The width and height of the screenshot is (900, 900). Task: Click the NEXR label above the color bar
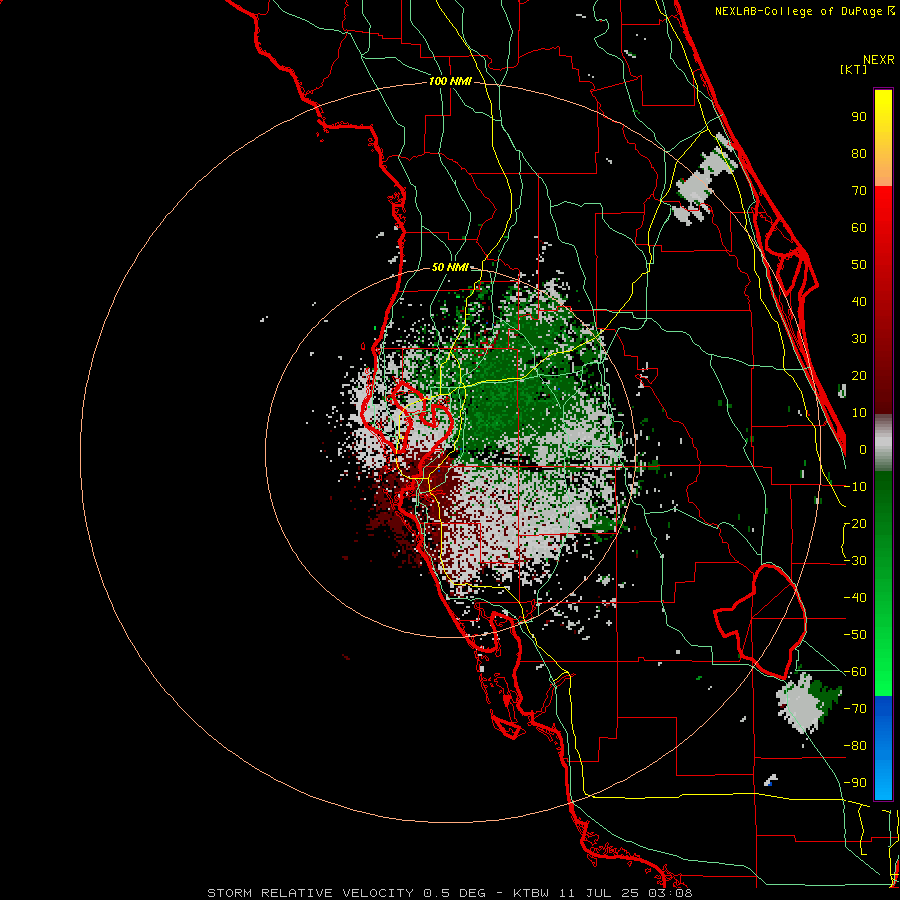(x=879, y=60)
